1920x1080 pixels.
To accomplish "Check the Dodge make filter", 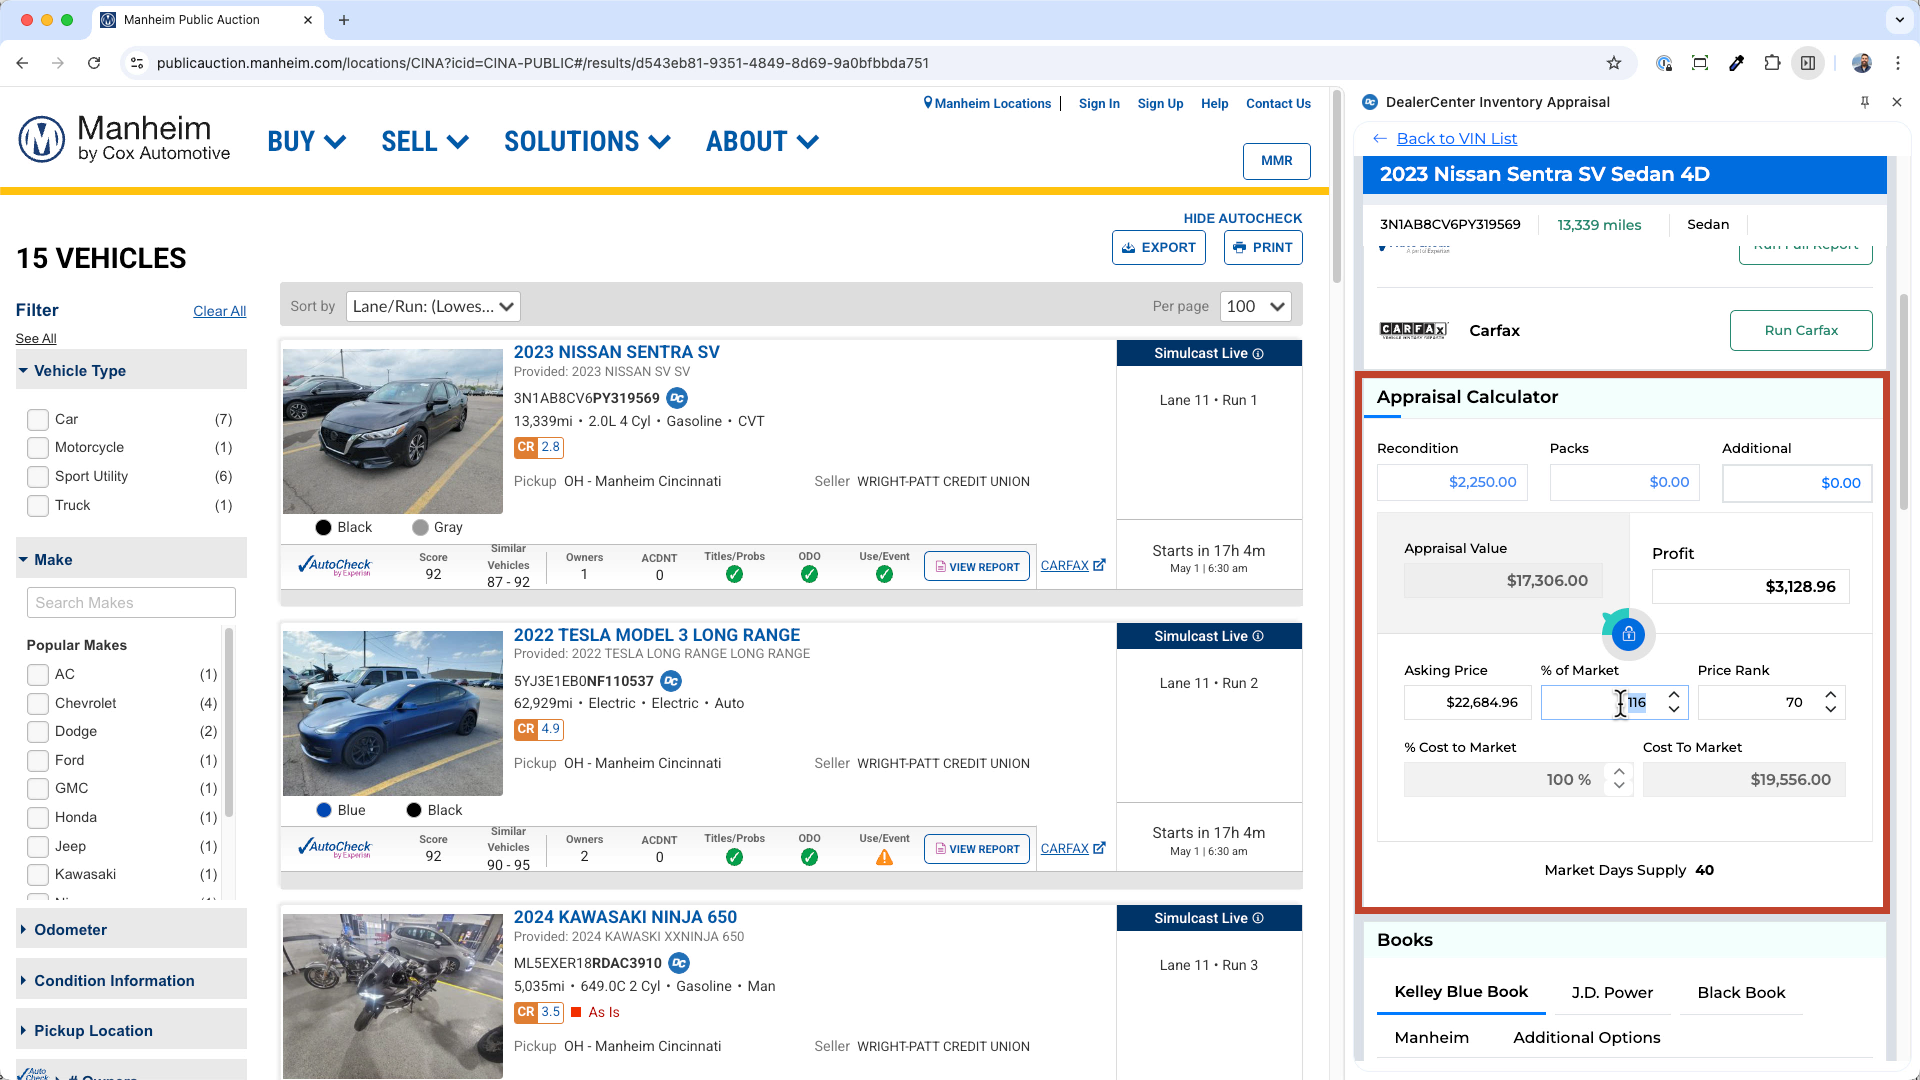I will click(x=38, y=732).
